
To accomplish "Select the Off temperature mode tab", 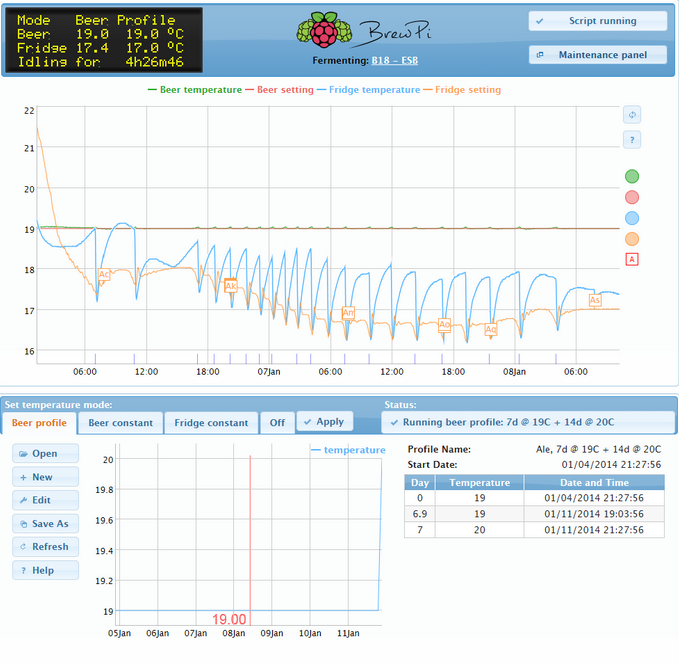I will pos(277,423).
